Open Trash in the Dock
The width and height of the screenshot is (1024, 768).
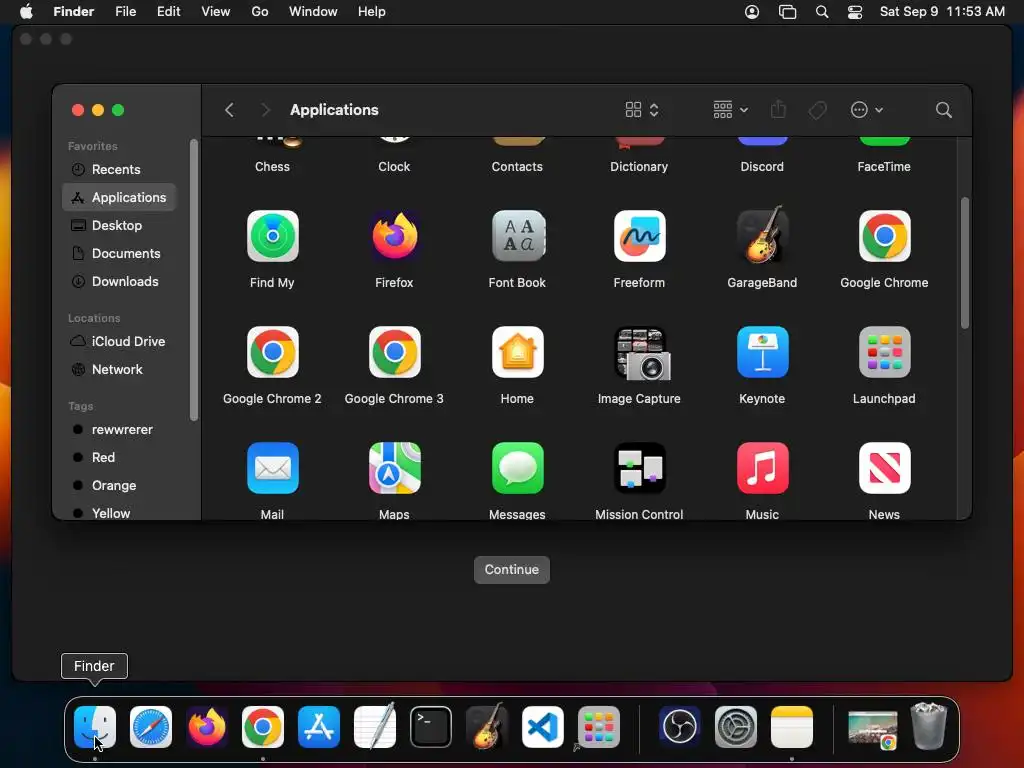tap(929, 726)
